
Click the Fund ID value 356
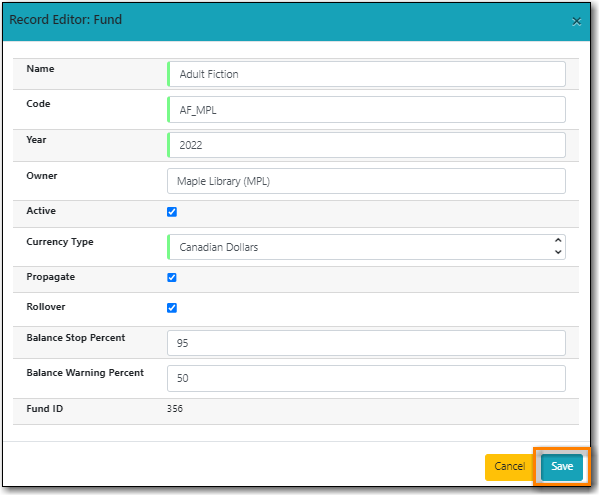pos(175,408)
